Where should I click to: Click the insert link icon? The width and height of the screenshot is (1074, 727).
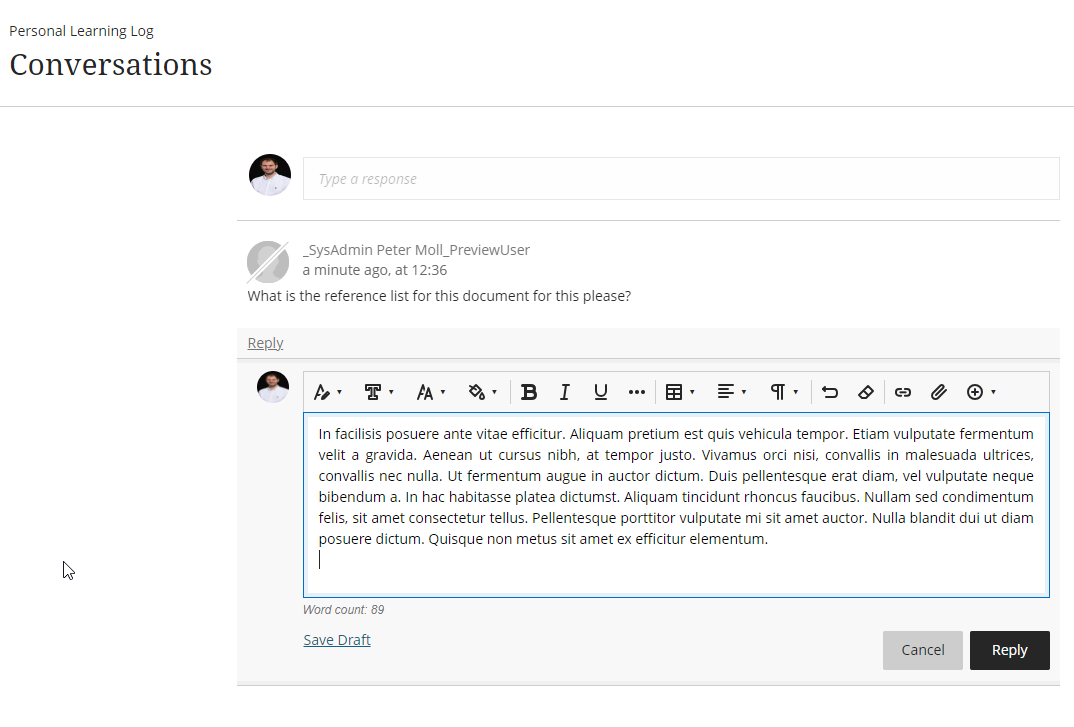[903, 392]
